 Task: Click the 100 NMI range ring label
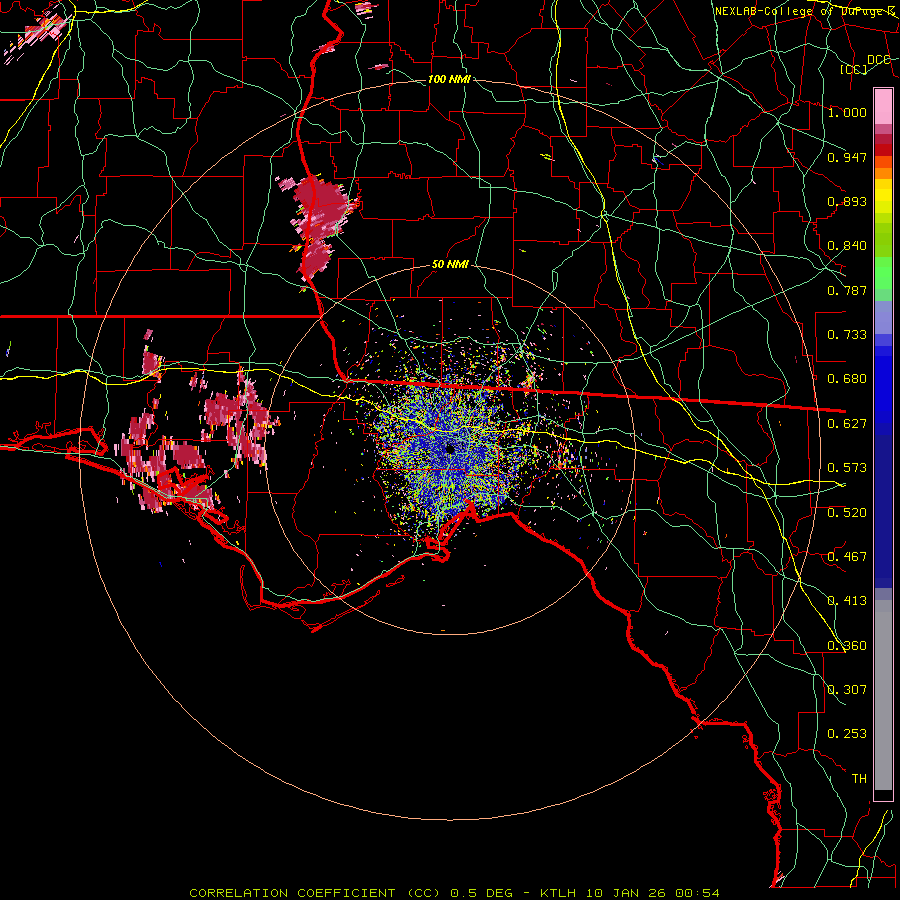[x=449, y=79]
